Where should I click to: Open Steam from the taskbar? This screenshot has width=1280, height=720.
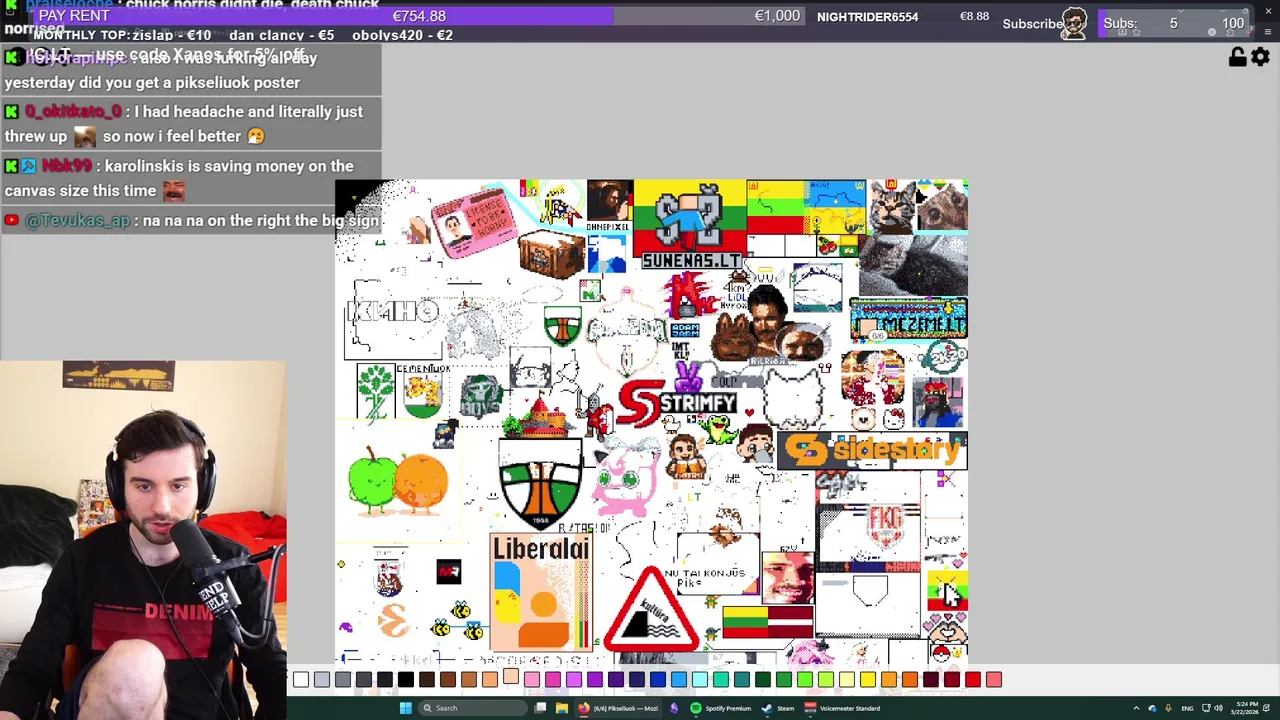pyautogui.click(x=776, y=708)
